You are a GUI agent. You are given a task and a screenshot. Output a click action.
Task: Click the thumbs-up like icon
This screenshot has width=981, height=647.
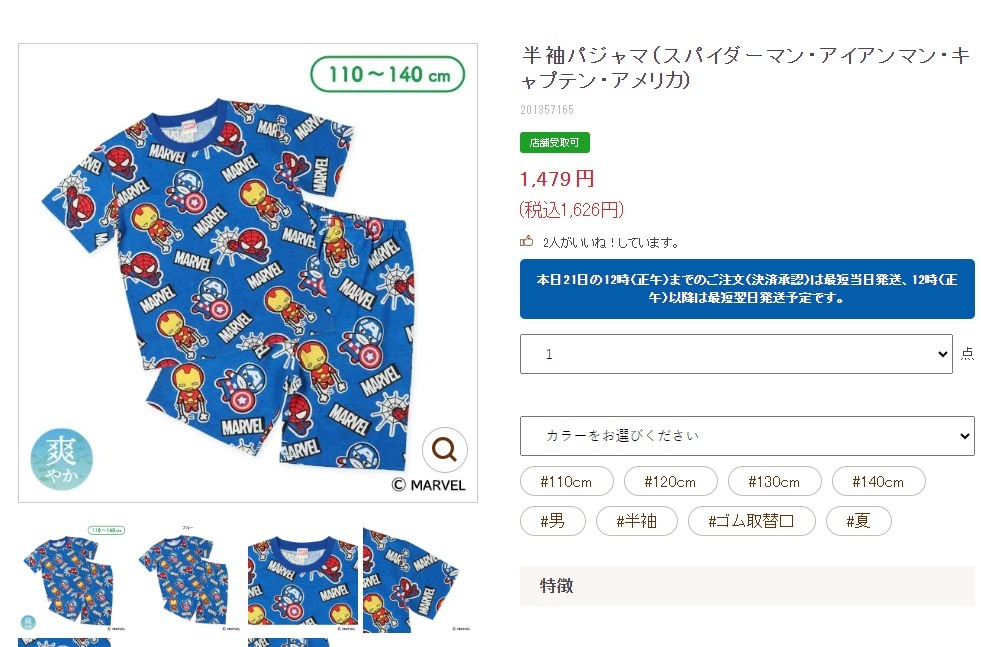point(527,242)
